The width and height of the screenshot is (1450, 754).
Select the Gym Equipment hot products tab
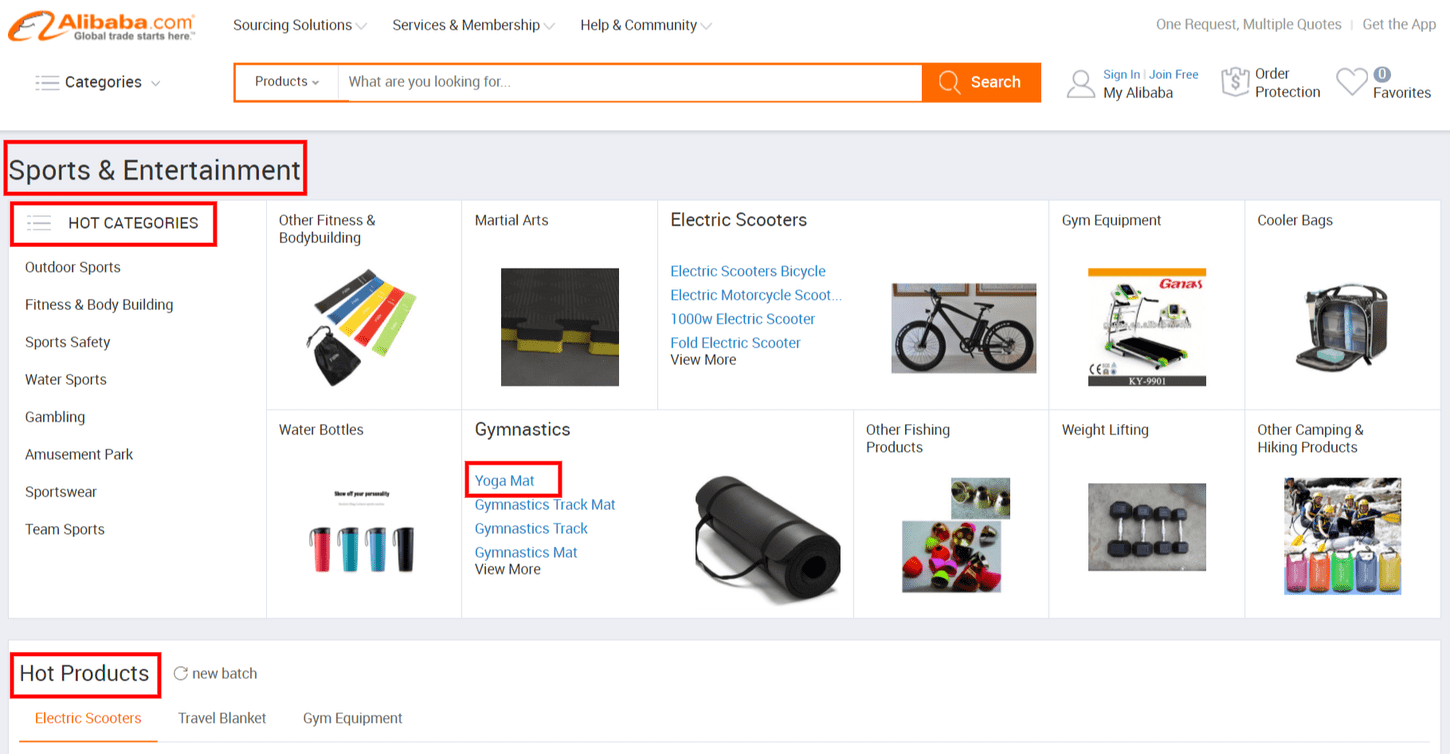(x=352, y=718)
